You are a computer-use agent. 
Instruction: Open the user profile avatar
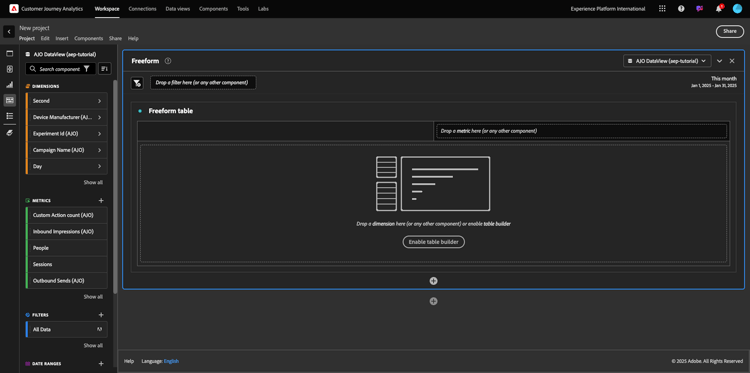(x=737, y=9)
